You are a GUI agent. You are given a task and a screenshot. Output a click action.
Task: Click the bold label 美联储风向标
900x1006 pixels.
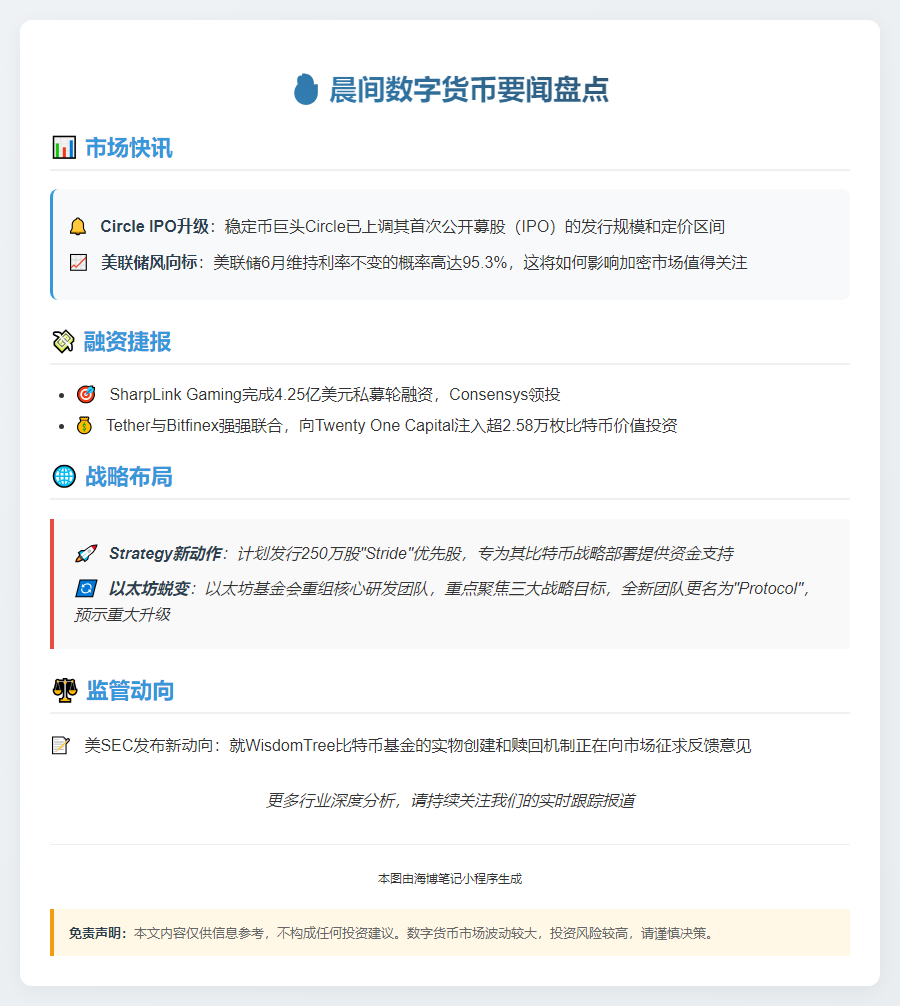[x=149, y=262]
